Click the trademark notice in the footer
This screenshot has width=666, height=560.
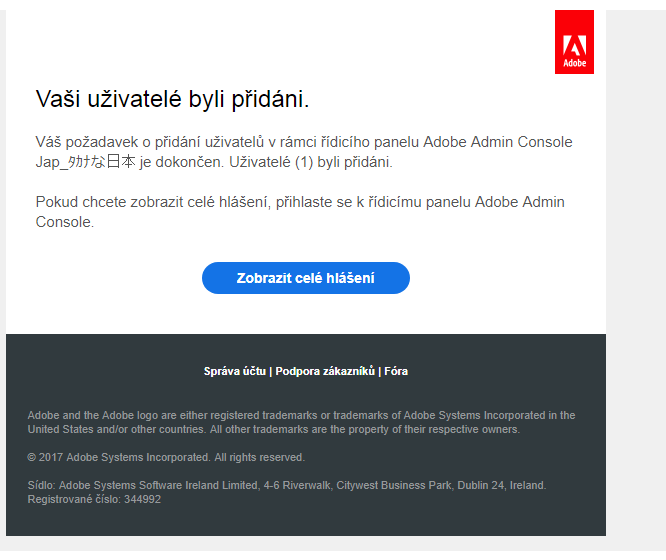tap(301, 422)
